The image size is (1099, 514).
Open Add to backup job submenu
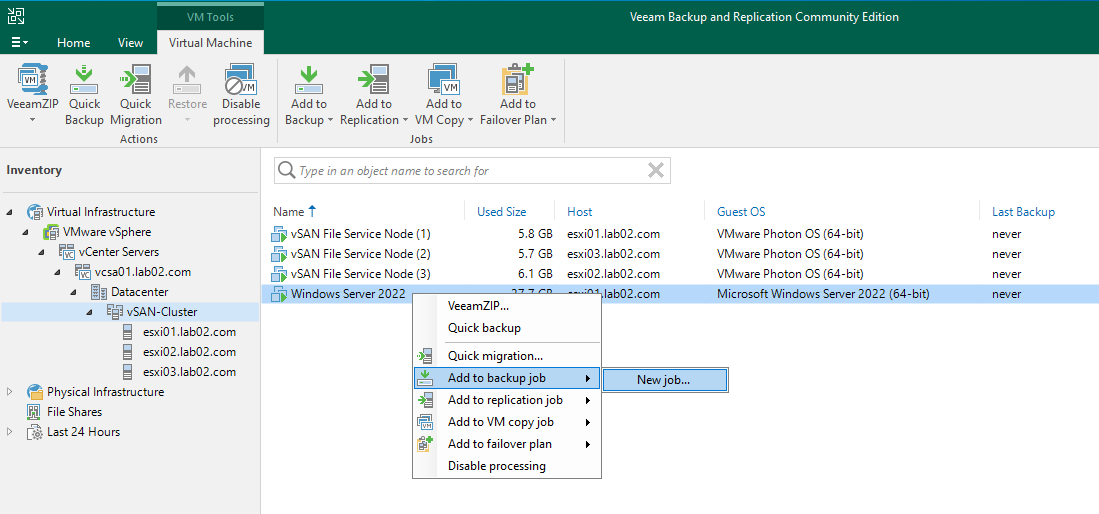click(x=507, y=378)
